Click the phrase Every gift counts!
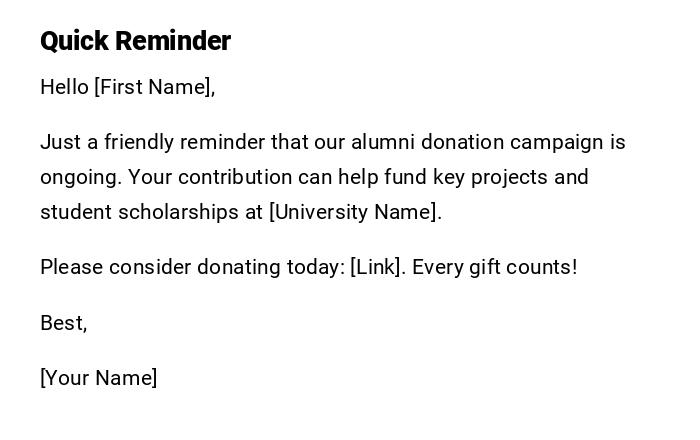Screen dimensions: 700x440 (x=494, y=267)
